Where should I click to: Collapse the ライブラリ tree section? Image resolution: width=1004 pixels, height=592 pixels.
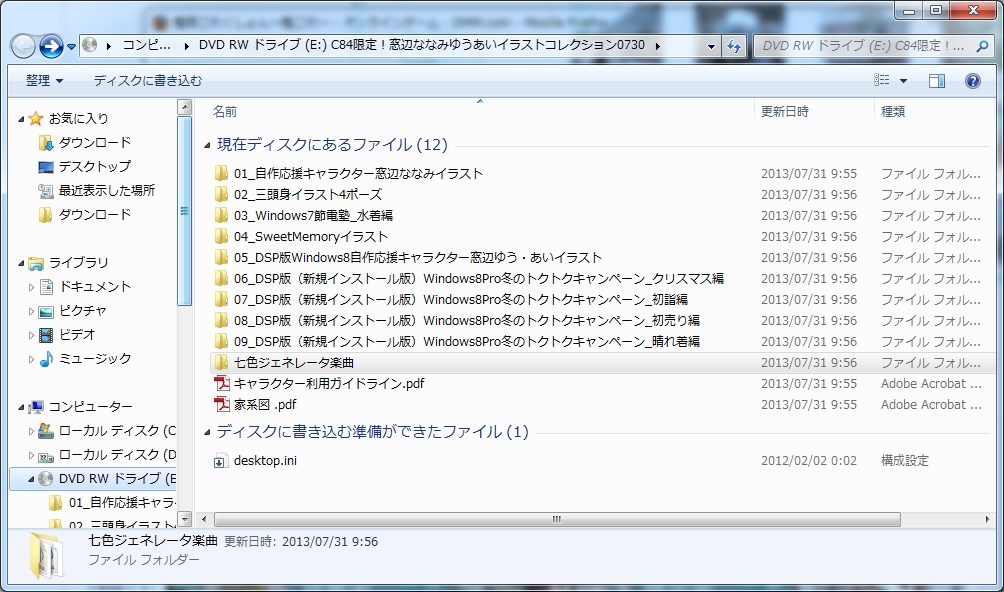21,263
